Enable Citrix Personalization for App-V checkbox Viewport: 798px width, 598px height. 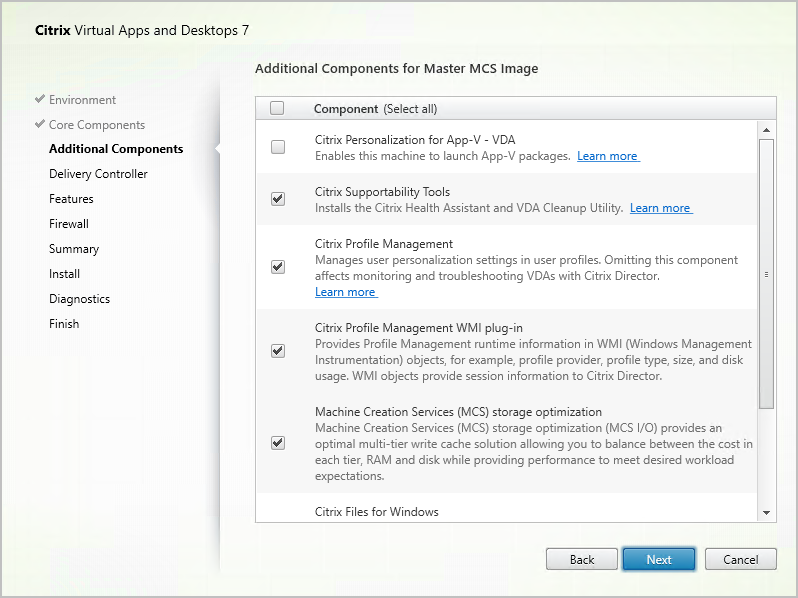(278, 147)
